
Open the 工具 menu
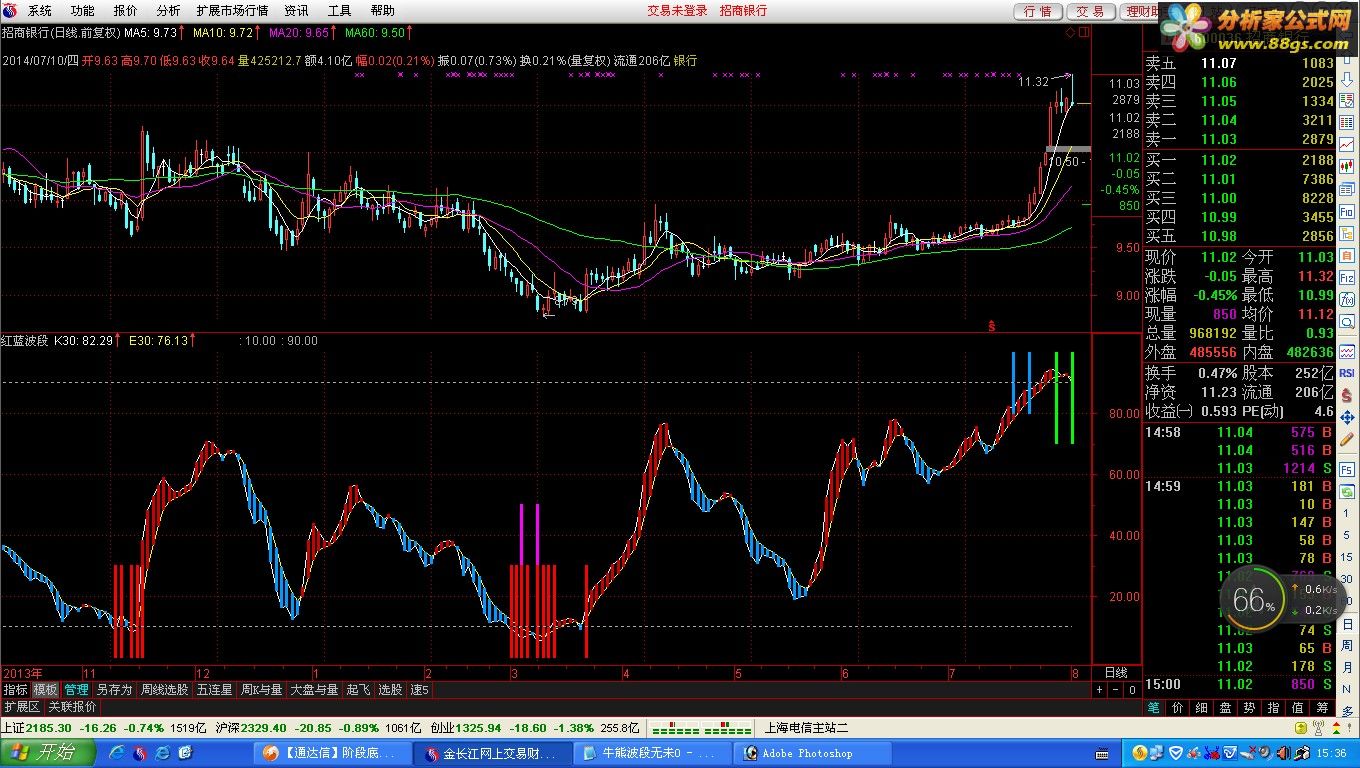tap(340, 11)
